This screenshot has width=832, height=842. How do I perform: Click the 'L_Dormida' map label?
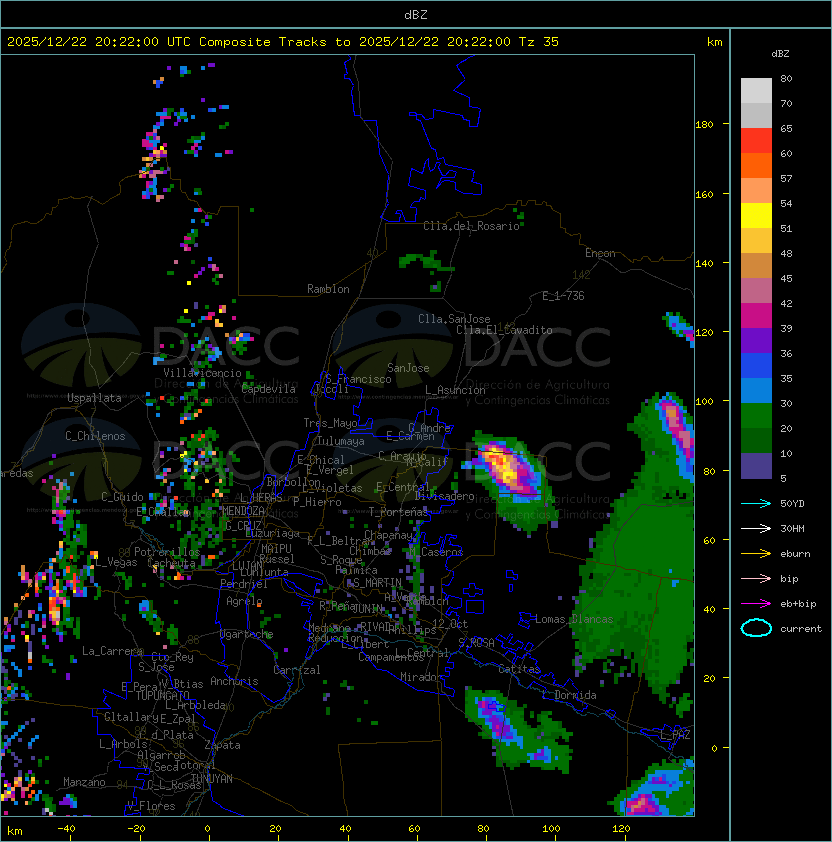(x=569, y=695)
